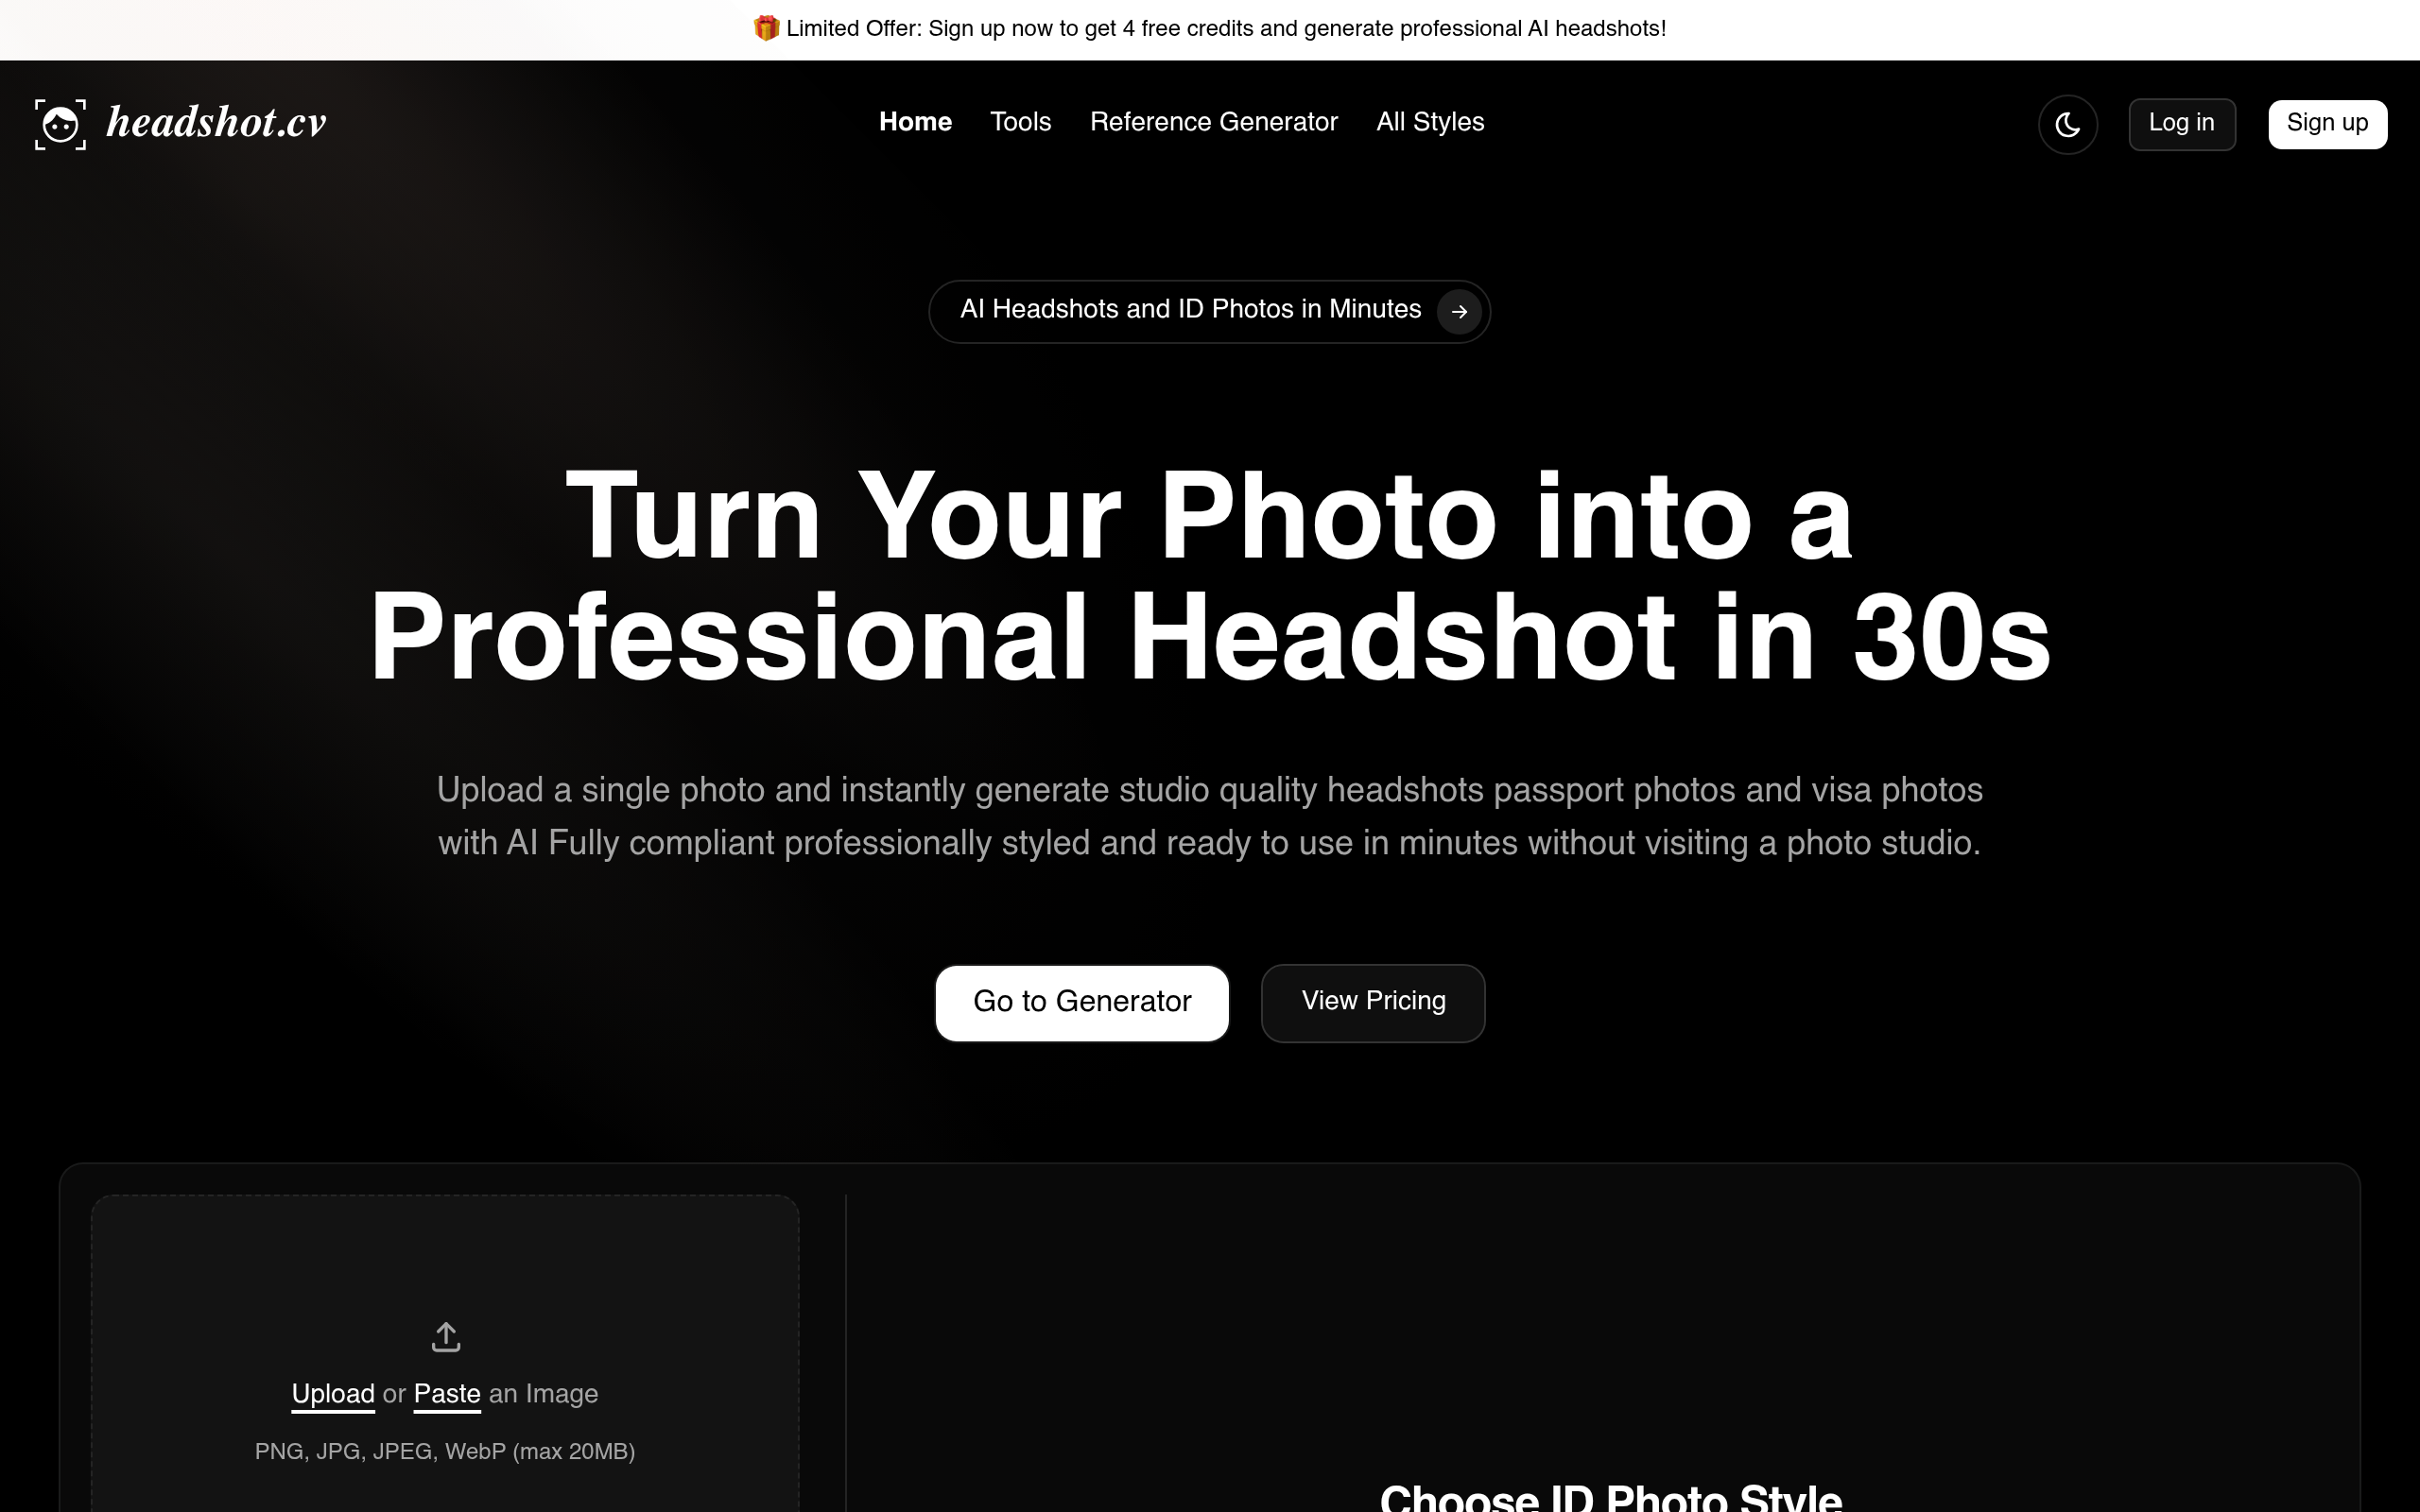Click the headshot.cv face logo icon

pyautogui.click(x=60, y=124)
